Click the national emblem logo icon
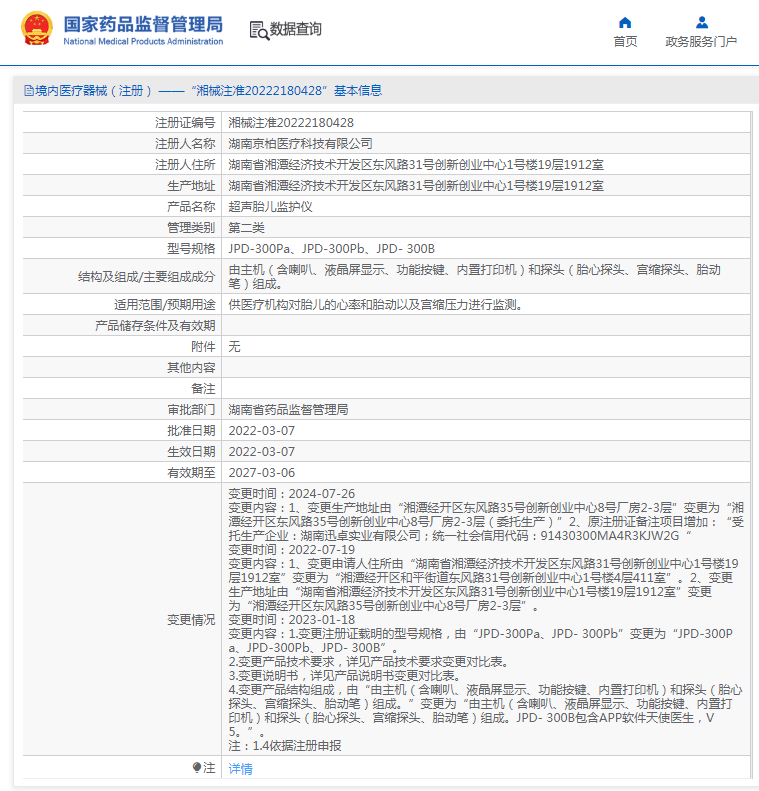Viewport: 759px width, 791px height. [37, 29]
